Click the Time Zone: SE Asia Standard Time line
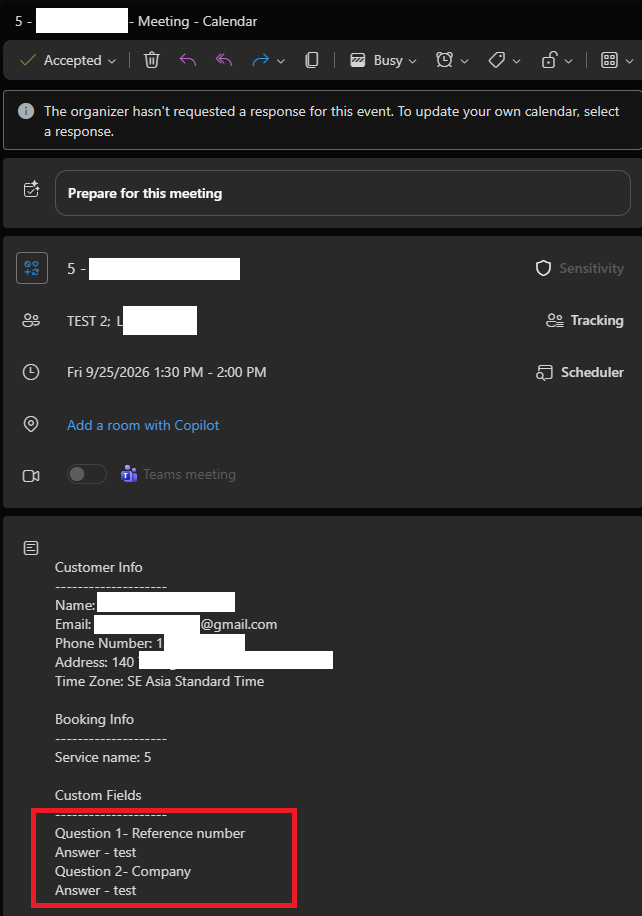 tap(159, 681)
